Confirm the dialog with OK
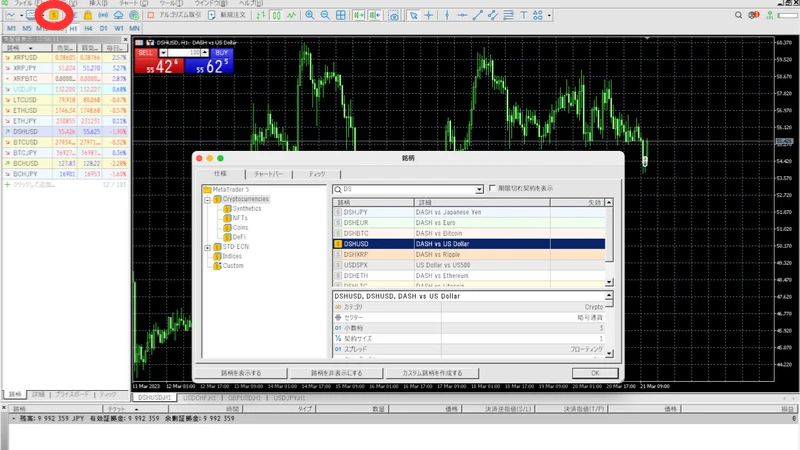The height and width of the screenshot is (450, 800). tap(595, 373)
